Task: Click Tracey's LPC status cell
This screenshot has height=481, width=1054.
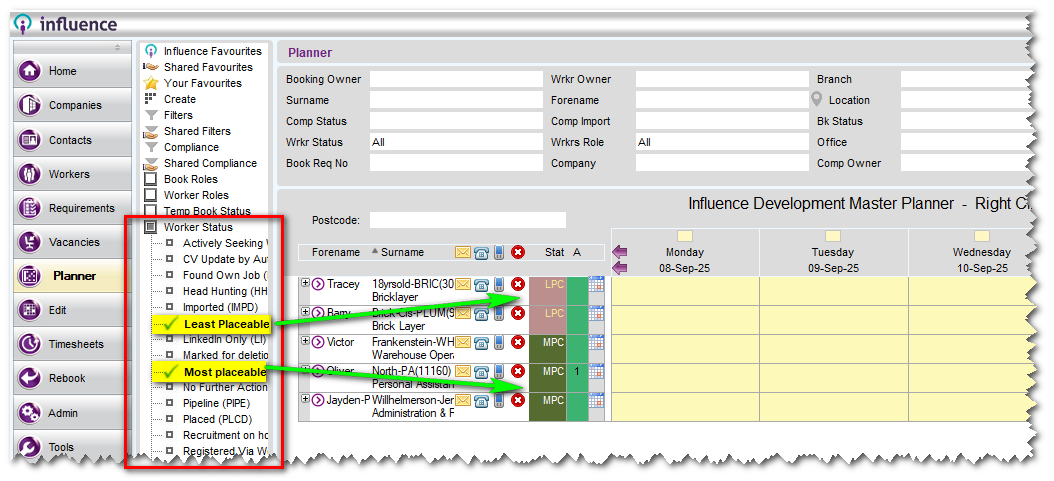Action: [x=548, y=291]
